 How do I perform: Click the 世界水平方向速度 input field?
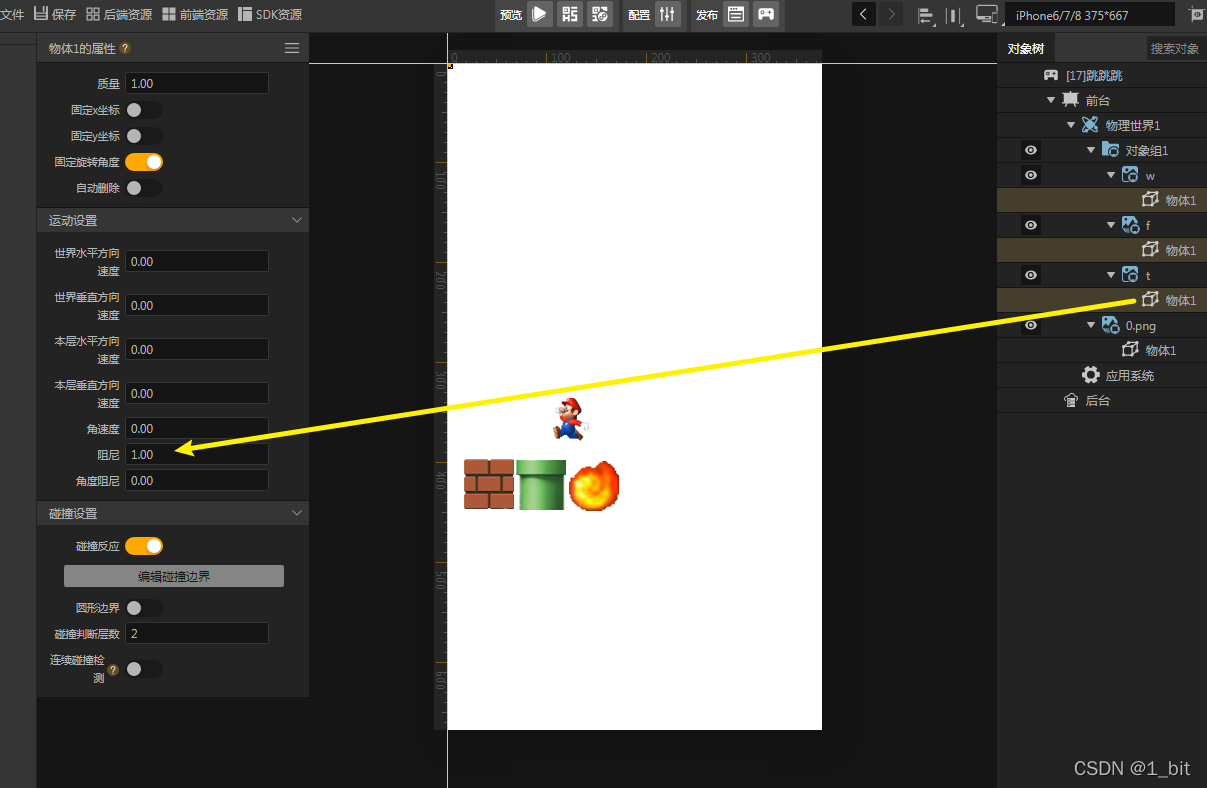(197, 261)
